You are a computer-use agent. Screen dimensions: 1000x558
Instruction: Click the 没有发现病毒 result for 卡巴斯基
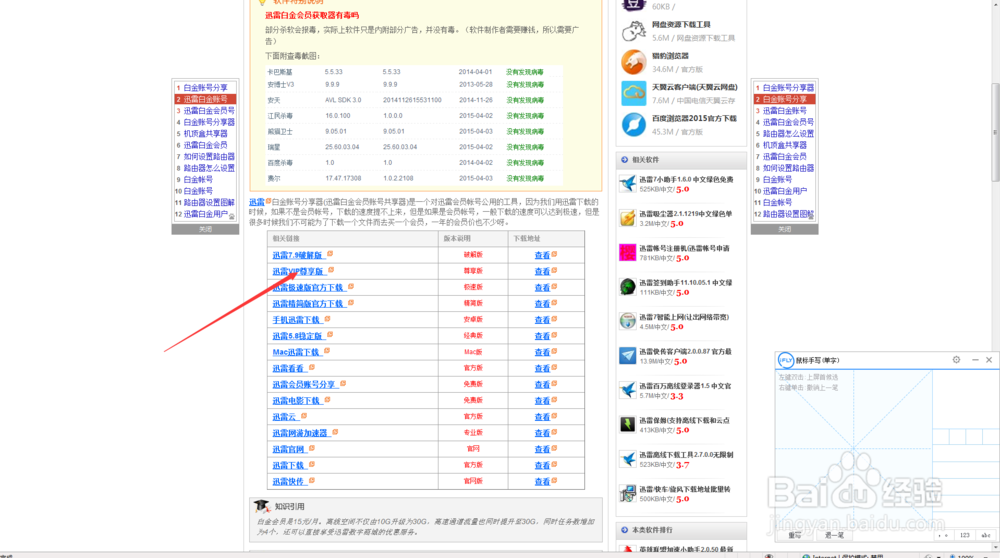point(525,72)
